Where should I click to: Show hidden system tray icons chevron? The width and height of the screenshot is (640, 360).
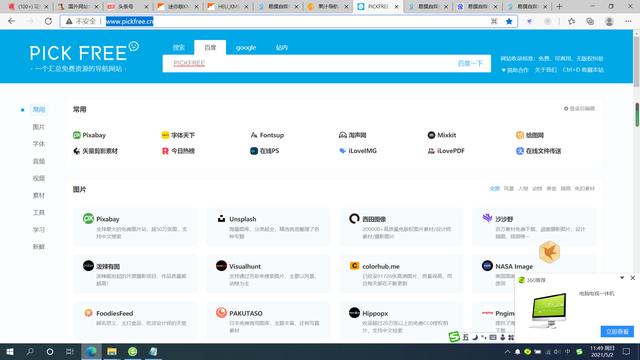coord(507,351)
